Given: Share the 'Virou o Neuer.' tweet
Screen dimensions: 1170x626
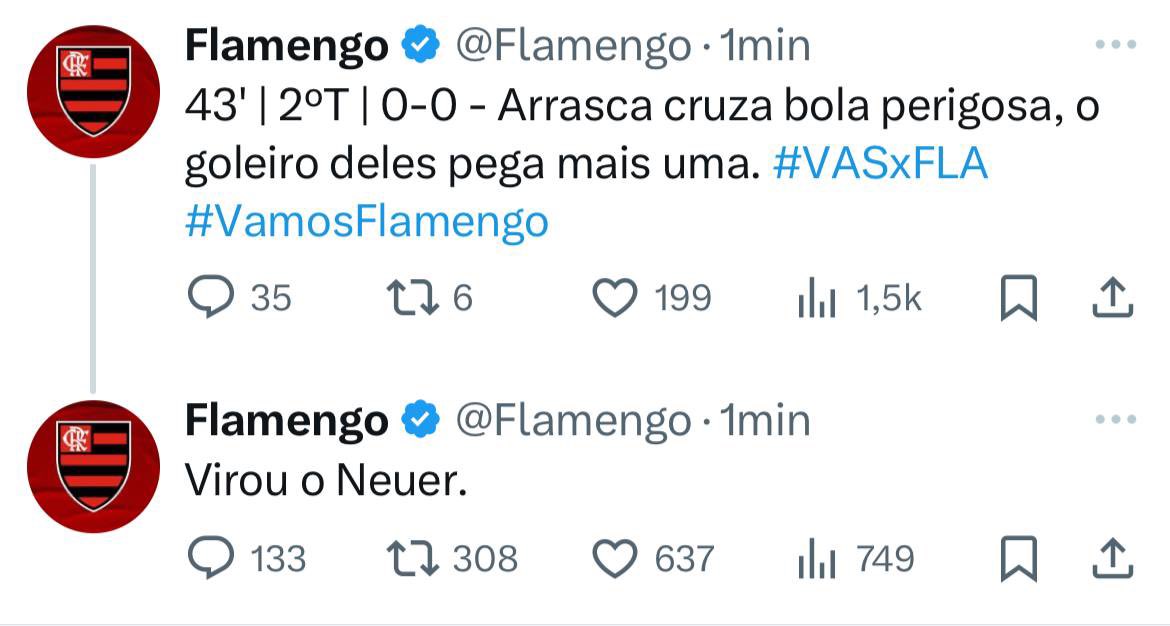Looking at the screenshot, I should [x=1110, y=558].
